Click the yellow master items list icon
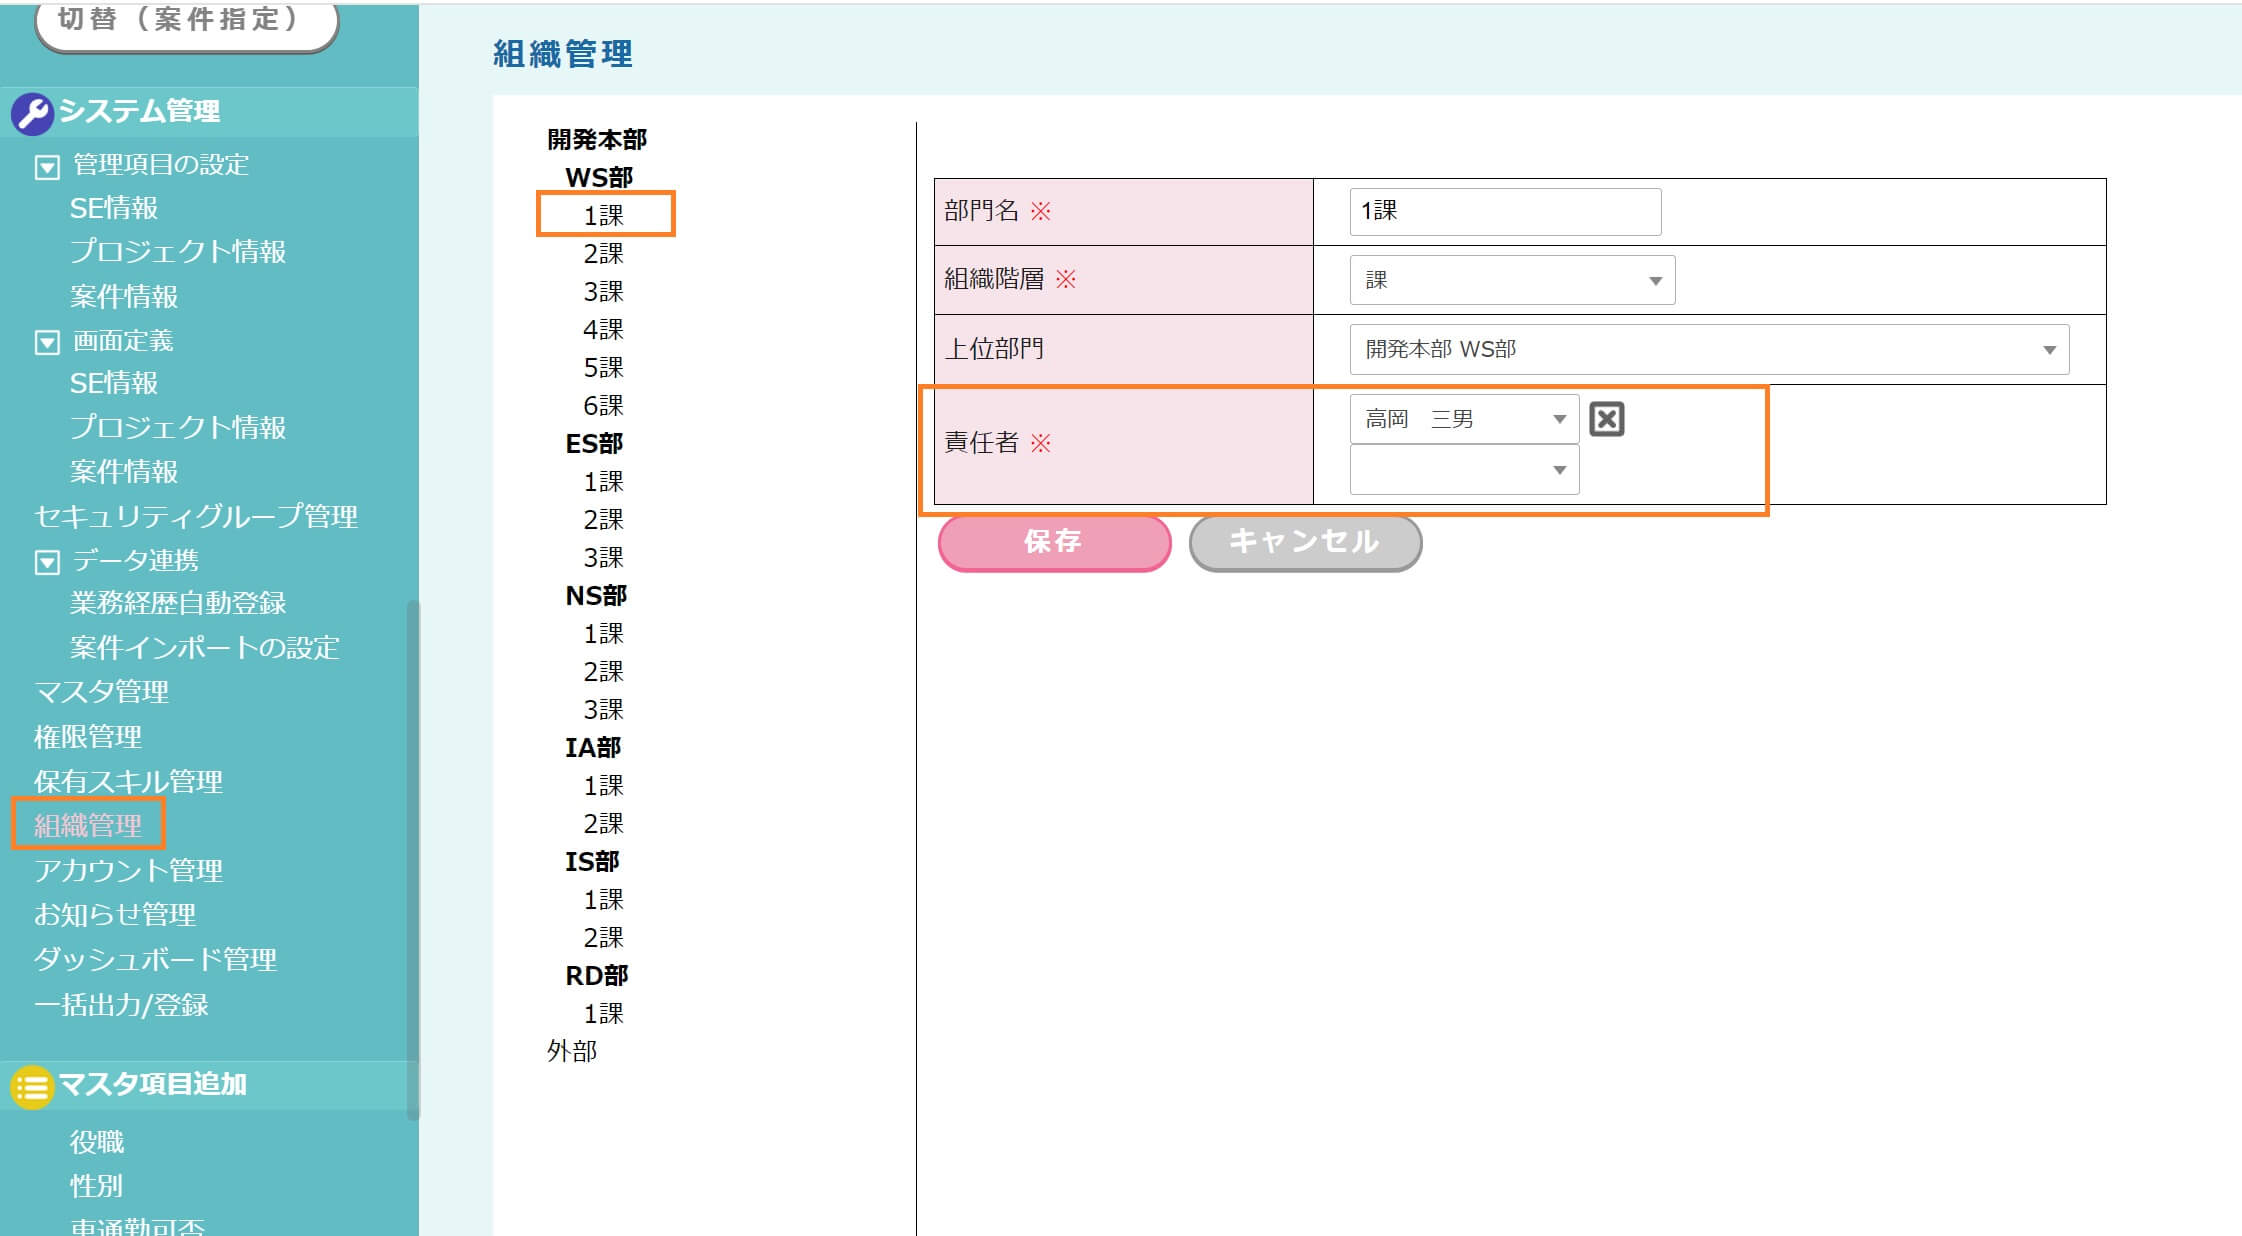Screen dimensions: 2242x1236 (x=31, y=1086)
